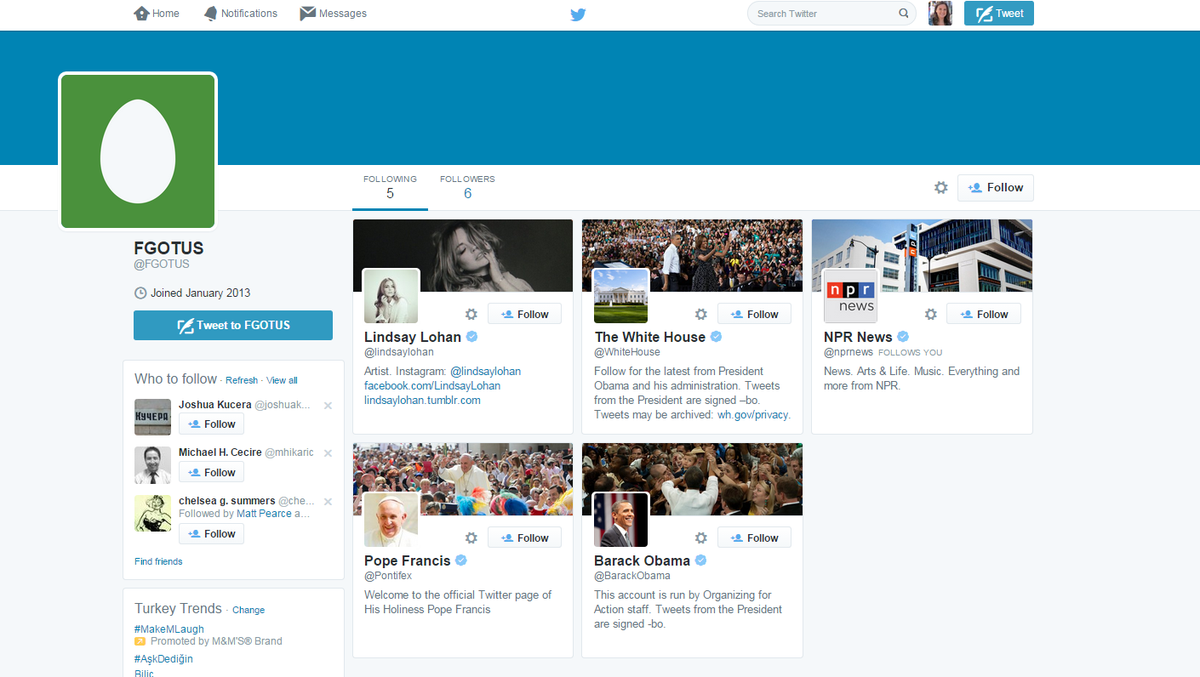The height and width of the screenshot is (677, 1200).
Task: Follow Michael H. Cecire suggestion
Action: tap(211, 472)
